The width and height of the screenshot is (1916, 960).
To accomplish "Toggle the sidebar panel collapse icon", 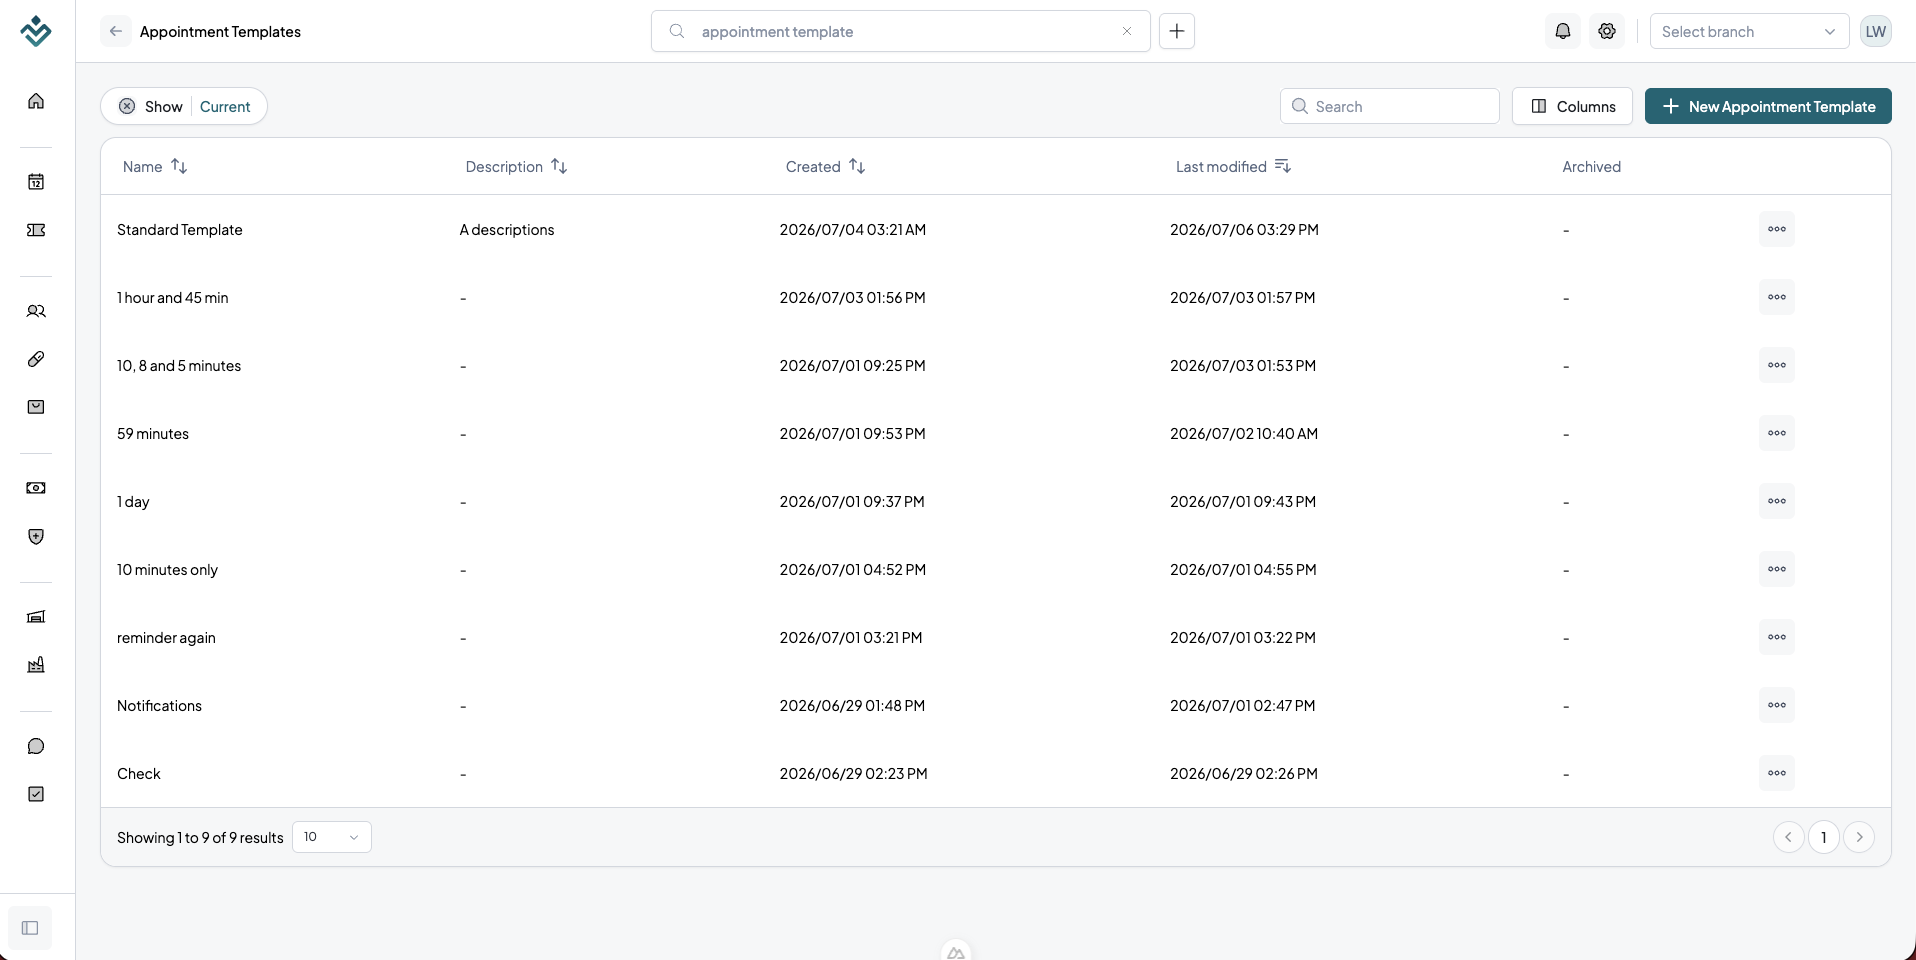I will 30,928.
